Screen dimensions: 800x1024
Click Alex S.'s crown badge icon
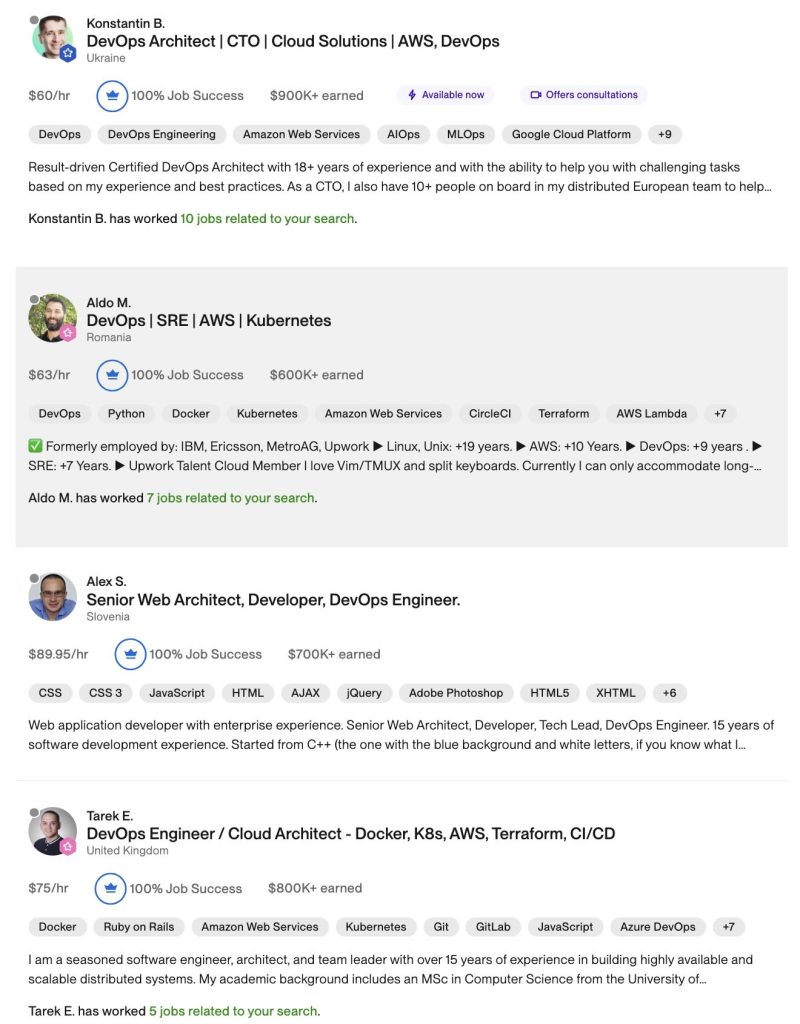pos(131,654)
